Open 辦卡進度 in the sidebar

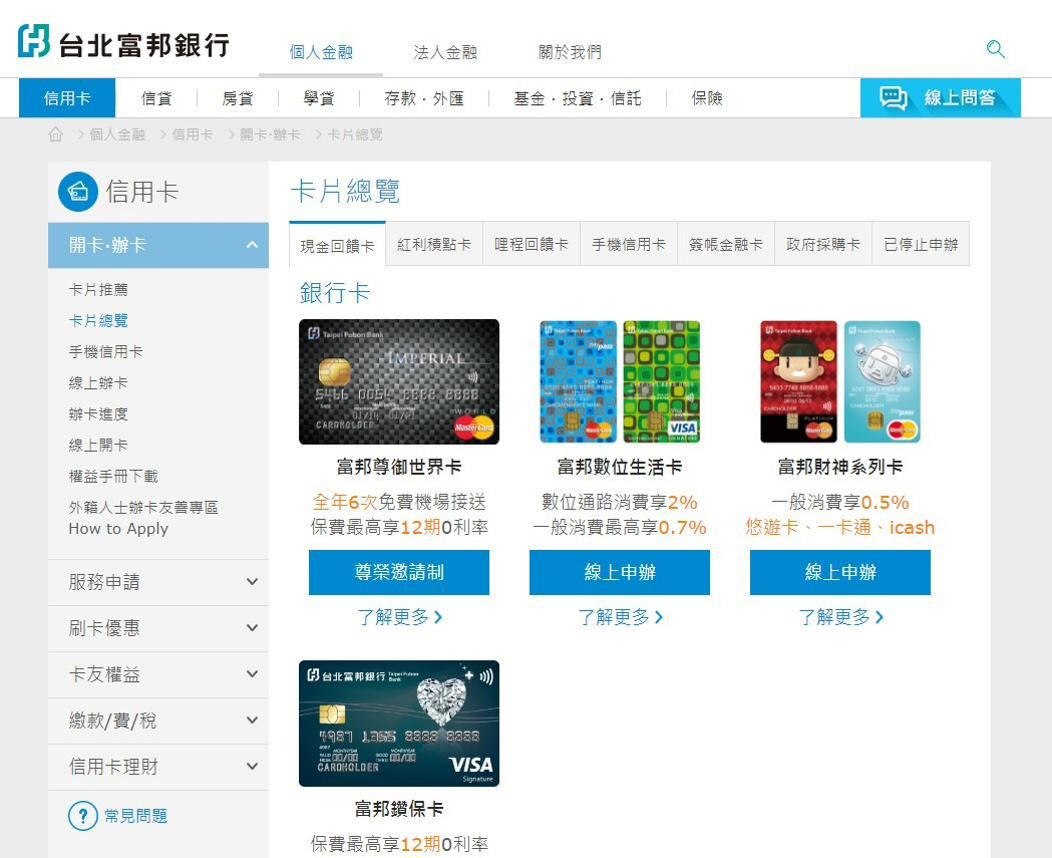coord(98,414)
